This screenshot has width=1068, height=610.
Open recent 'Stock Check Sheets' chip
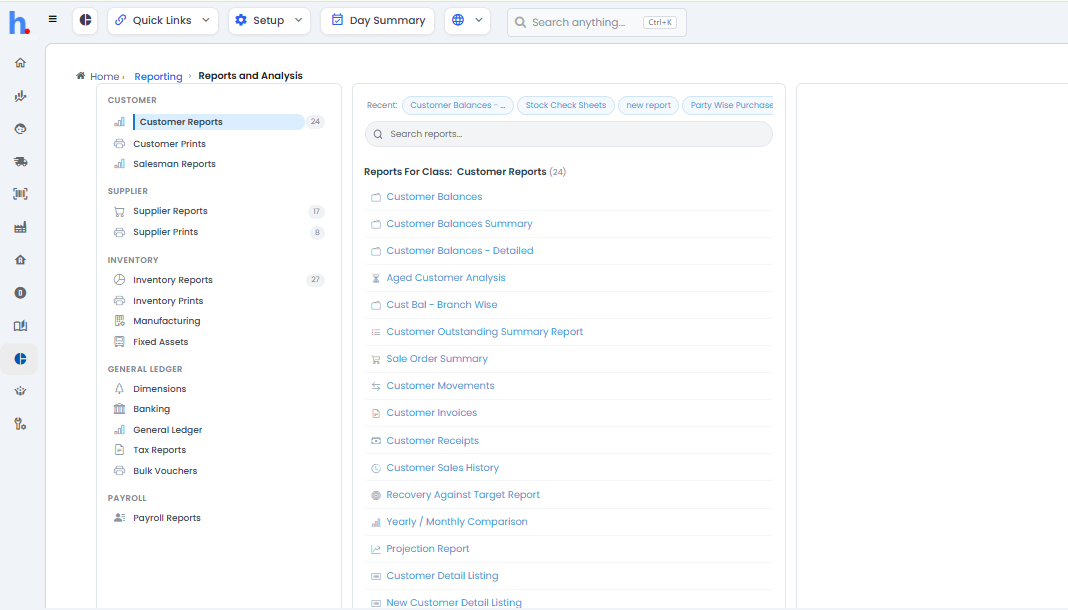pos(565,106)
